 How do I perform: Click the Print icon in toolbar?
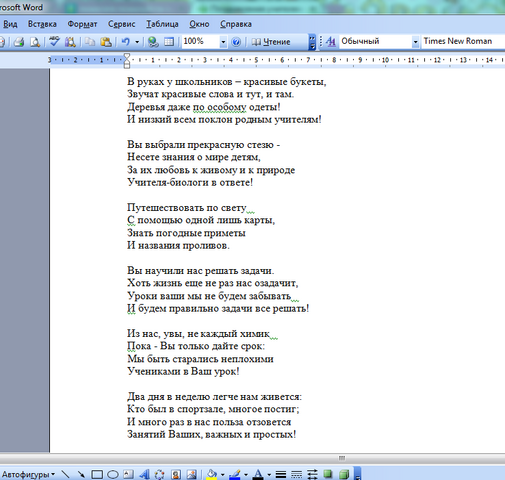tap(19, 42)
